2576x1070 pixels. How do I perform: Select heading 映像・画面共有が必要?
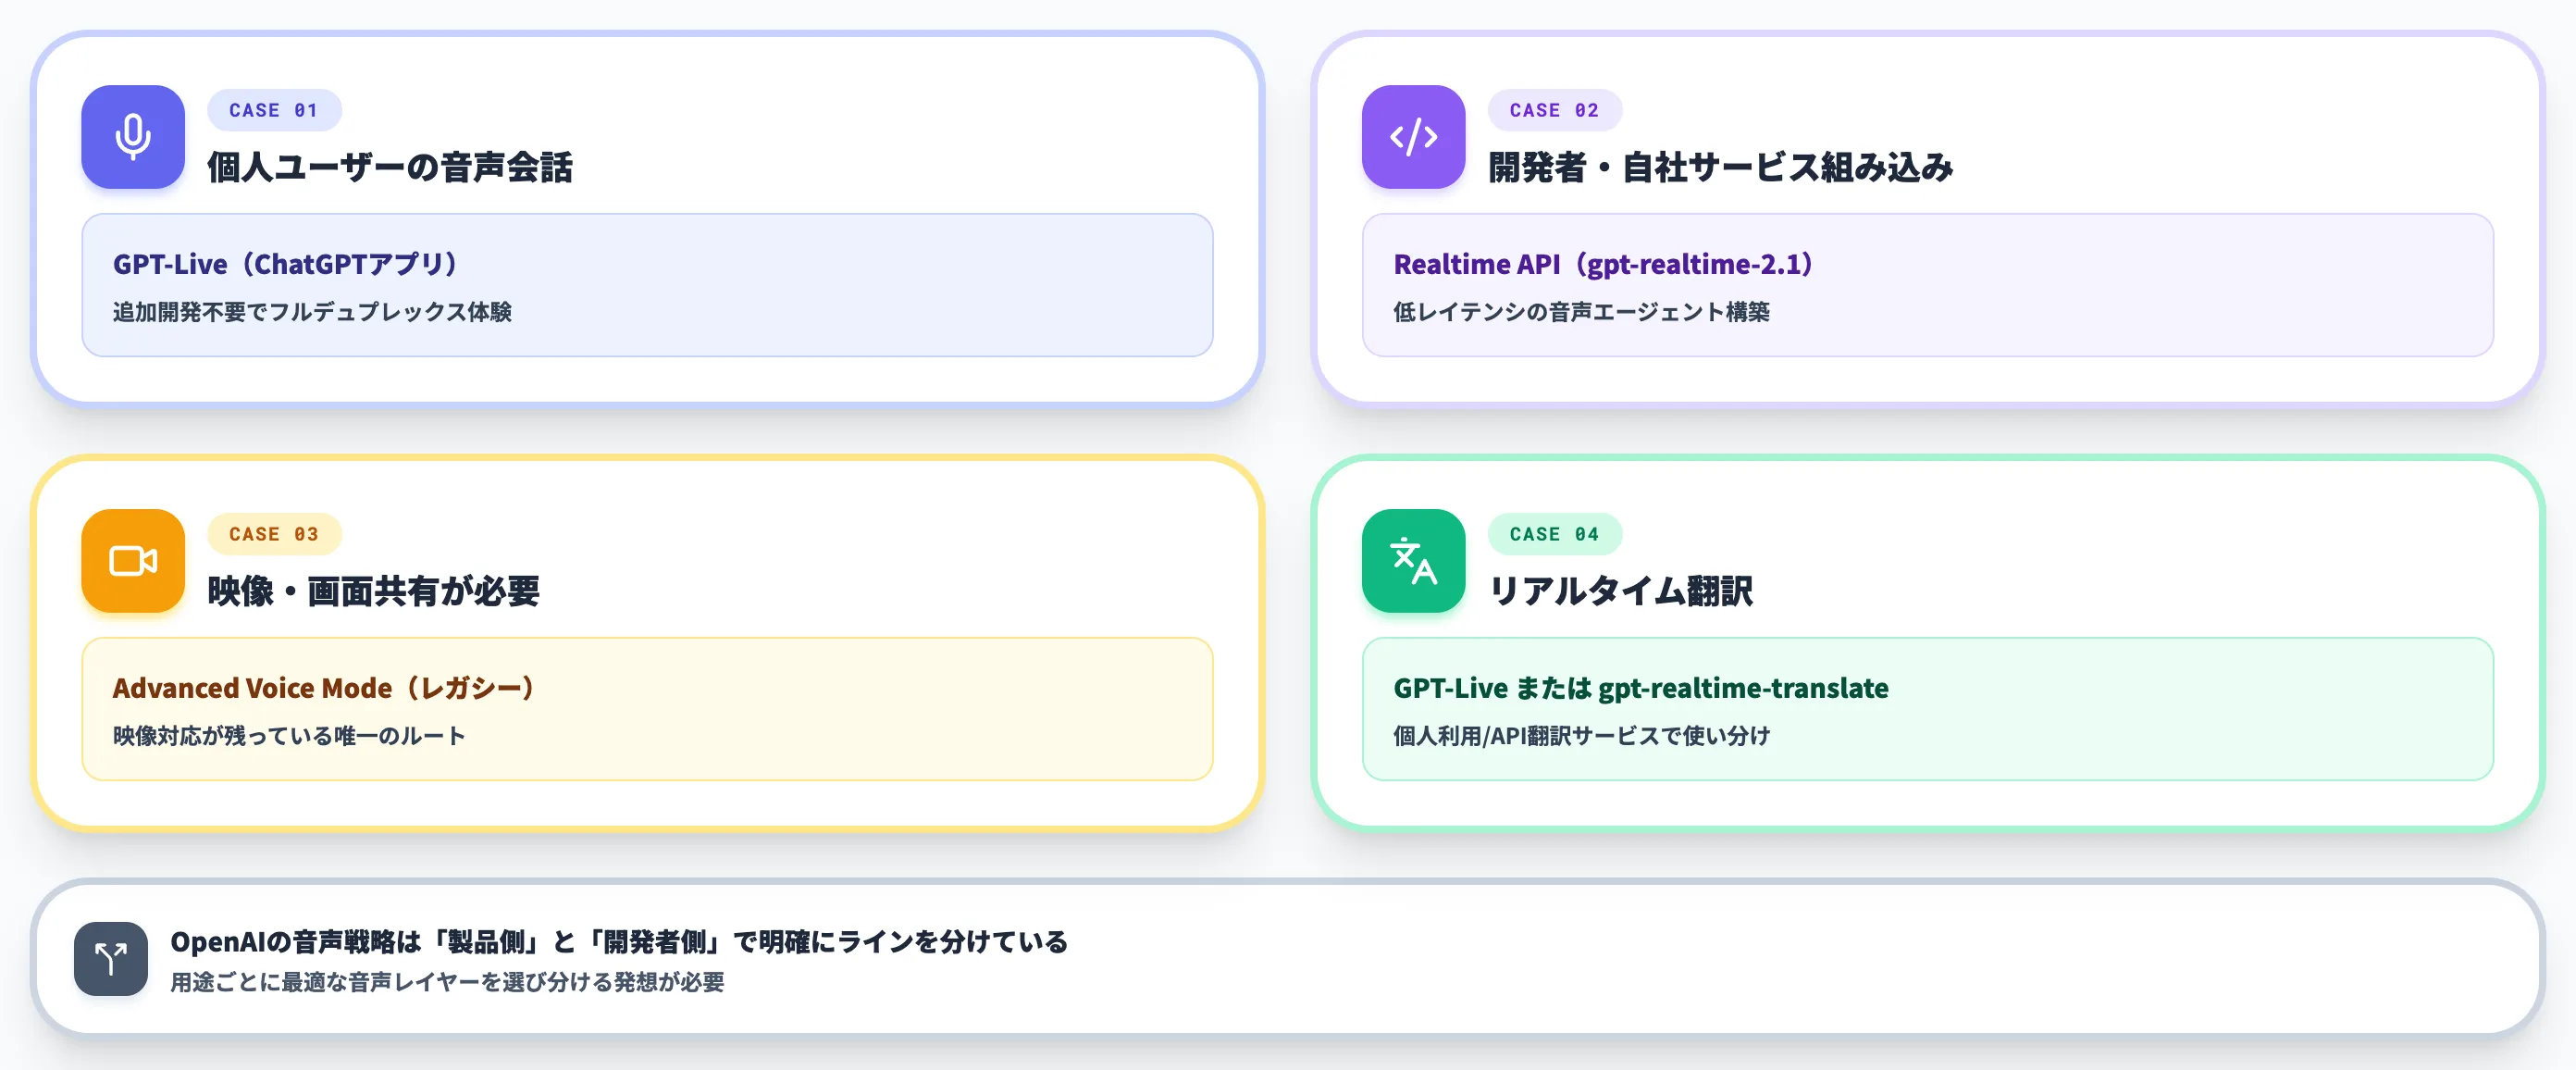373,591
